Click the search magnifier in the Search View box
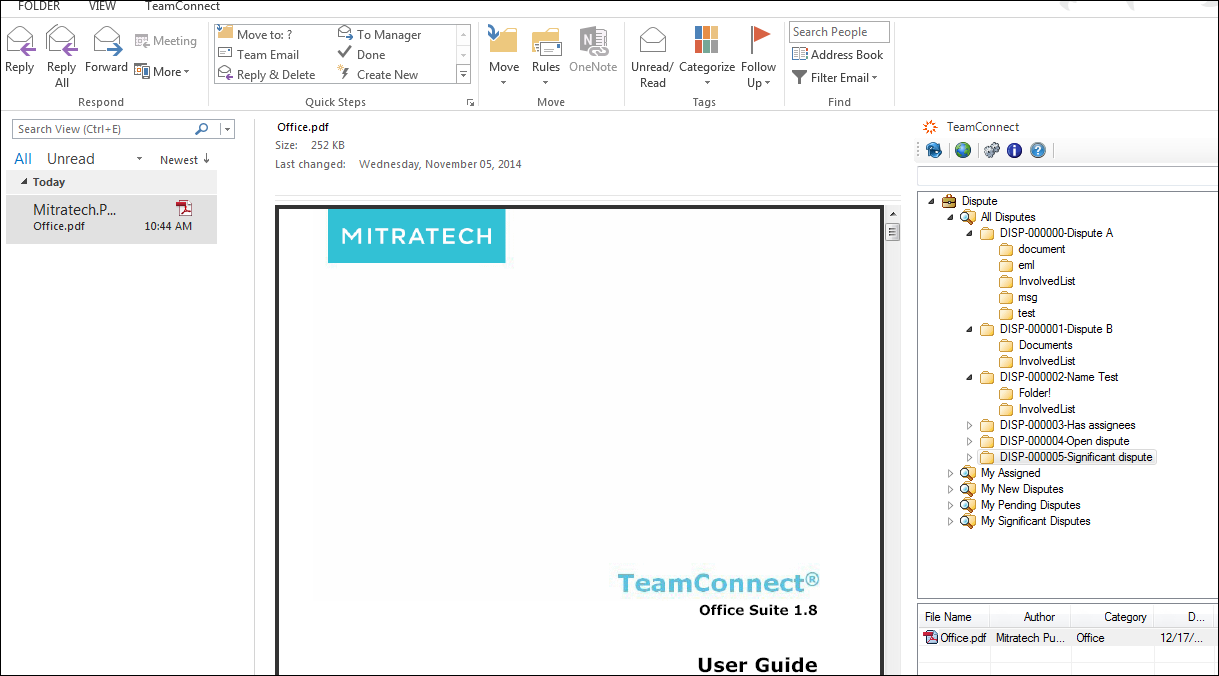Image resolution: width=1219 pixels, height=676 pixels. [x=202, y=129]
